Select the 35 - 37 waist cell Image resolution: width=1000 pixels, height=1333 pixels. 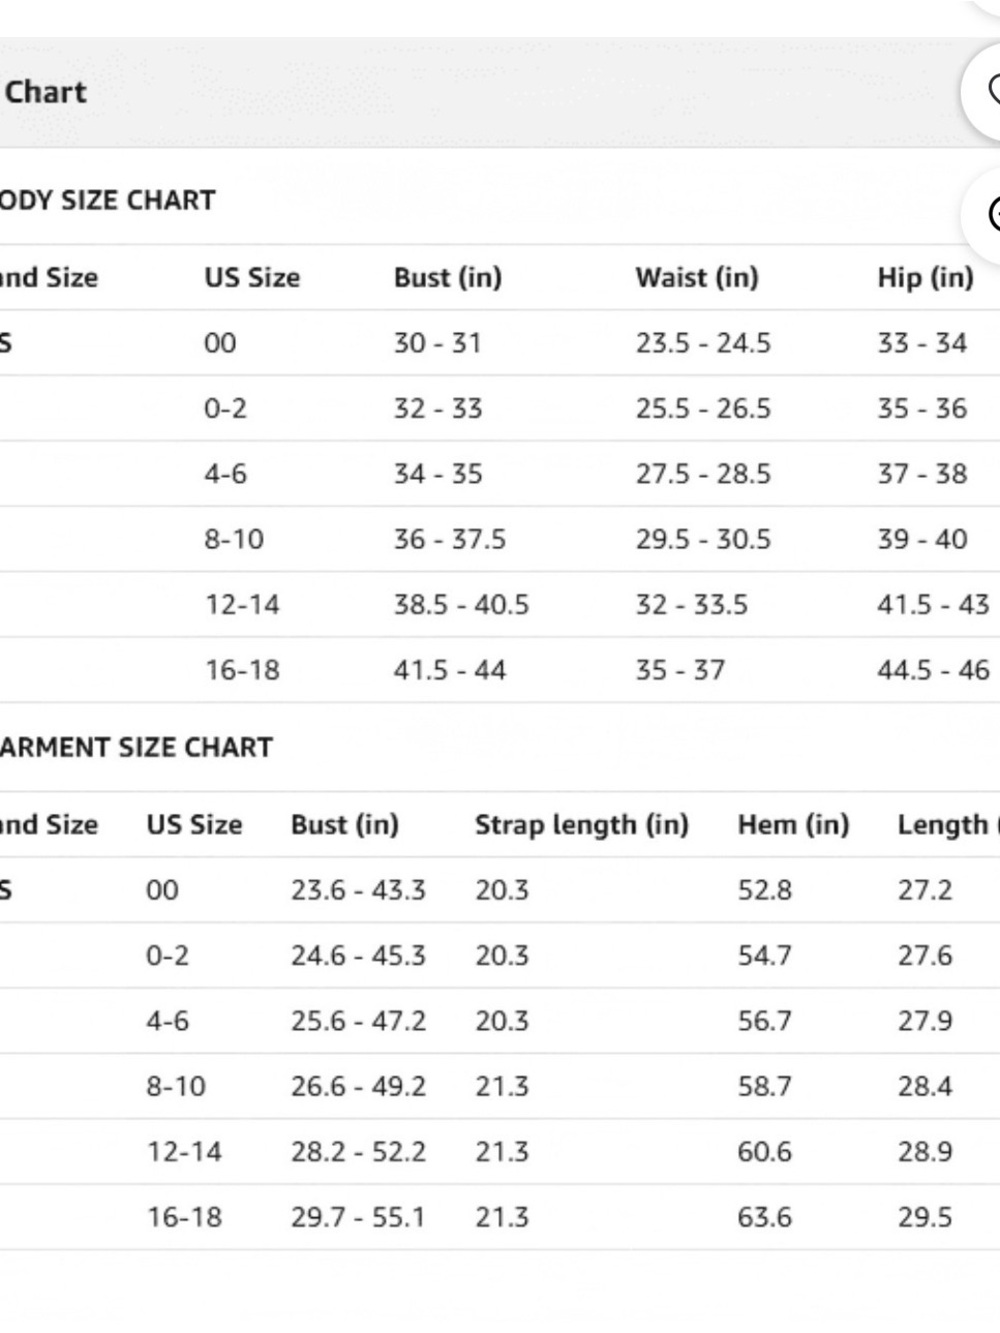[x=681, y=669]
